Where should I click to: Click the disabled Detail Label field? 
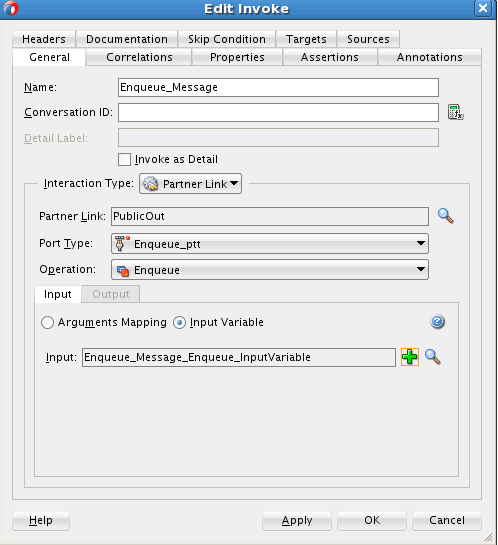[x=278, y=138]
